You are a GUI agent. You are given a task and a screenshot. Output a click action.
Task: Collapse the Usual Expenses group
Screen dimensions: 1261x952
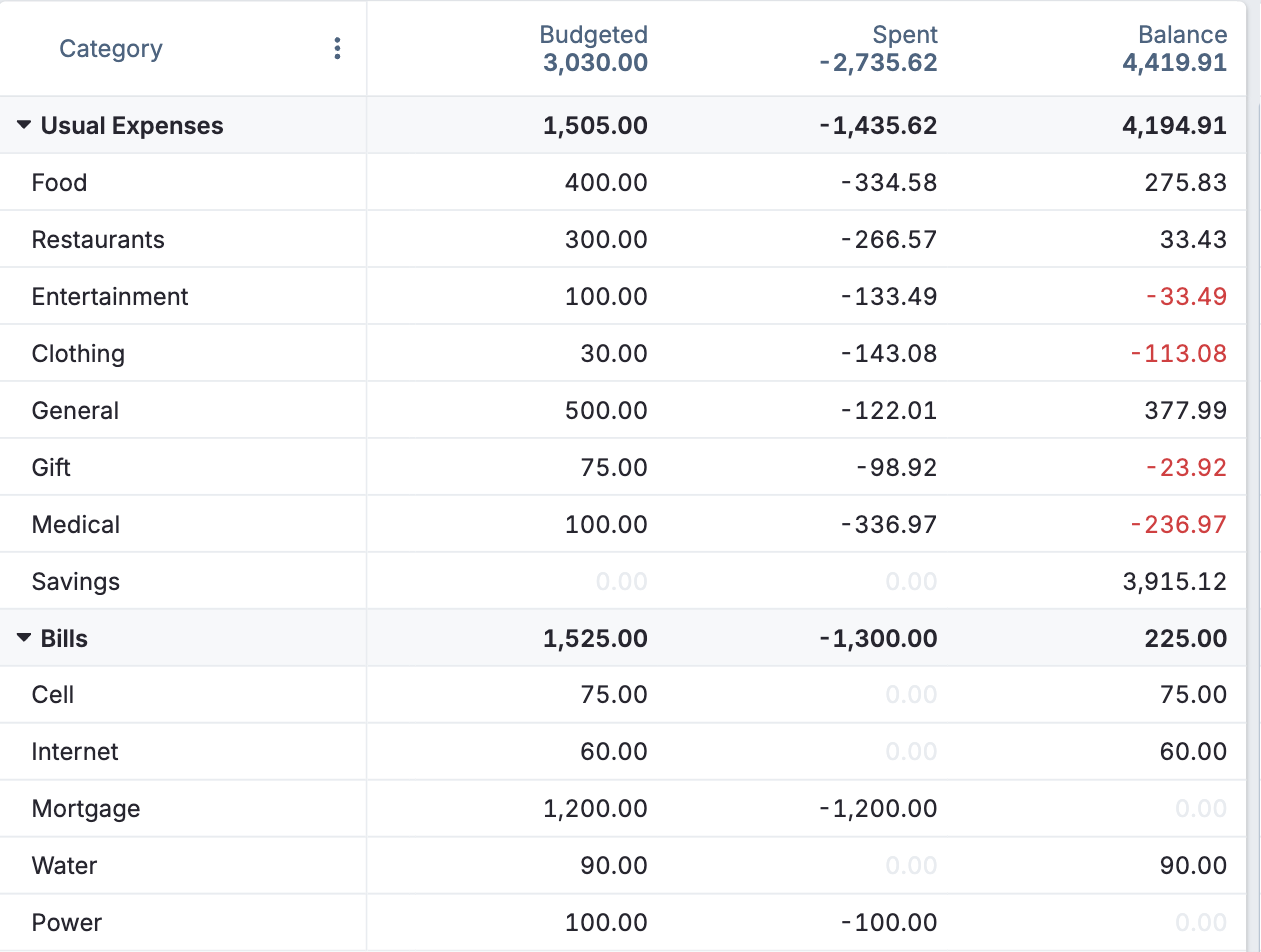(25, 126)
